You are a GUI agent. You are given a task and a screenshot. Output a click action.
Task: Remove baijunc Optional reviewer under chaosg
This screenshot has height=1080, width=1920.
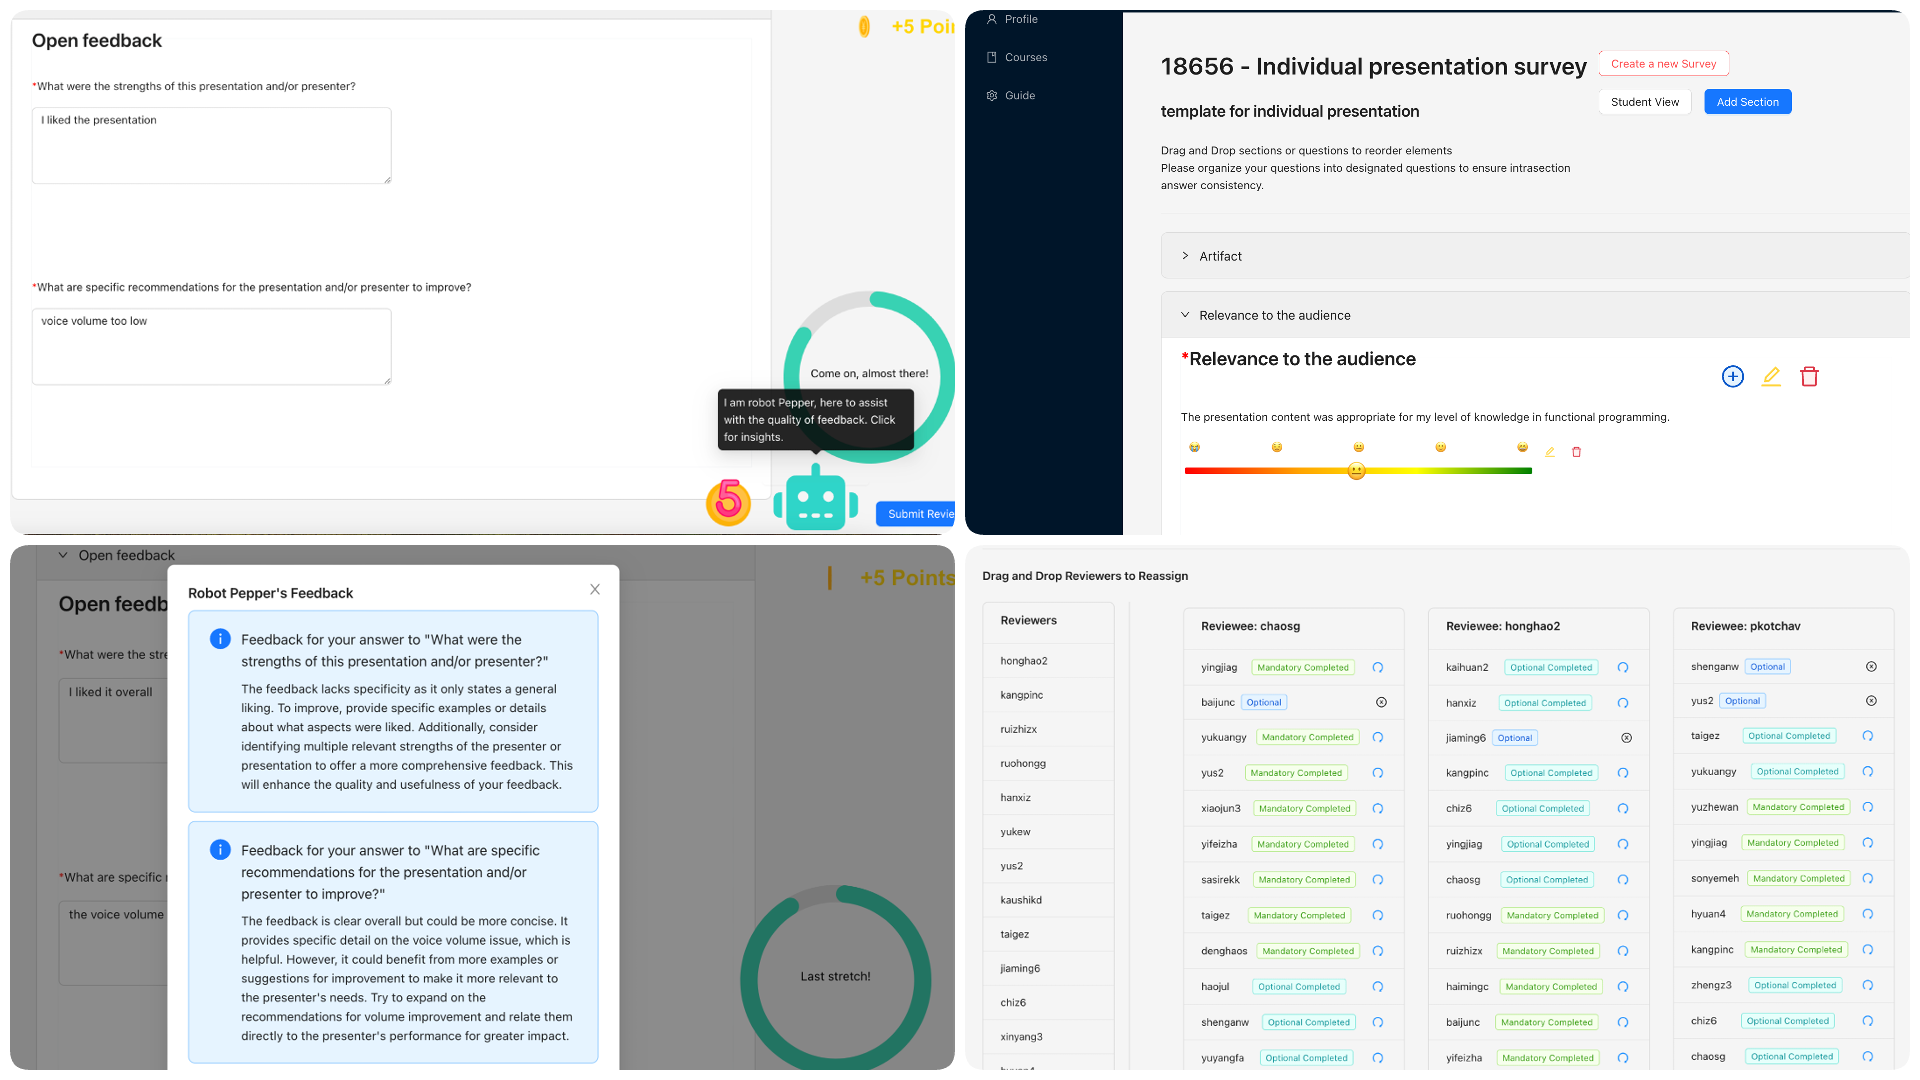(x=1381, y=702)
